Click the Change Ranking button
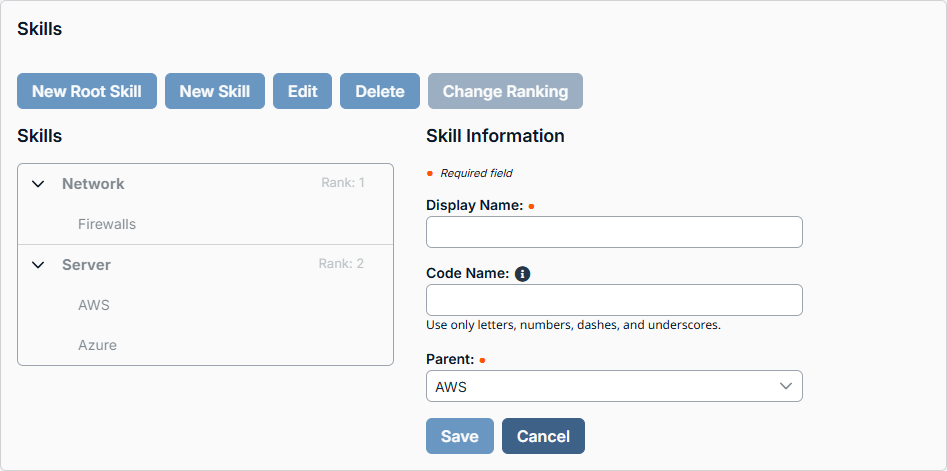 click(x=505, y=91)
